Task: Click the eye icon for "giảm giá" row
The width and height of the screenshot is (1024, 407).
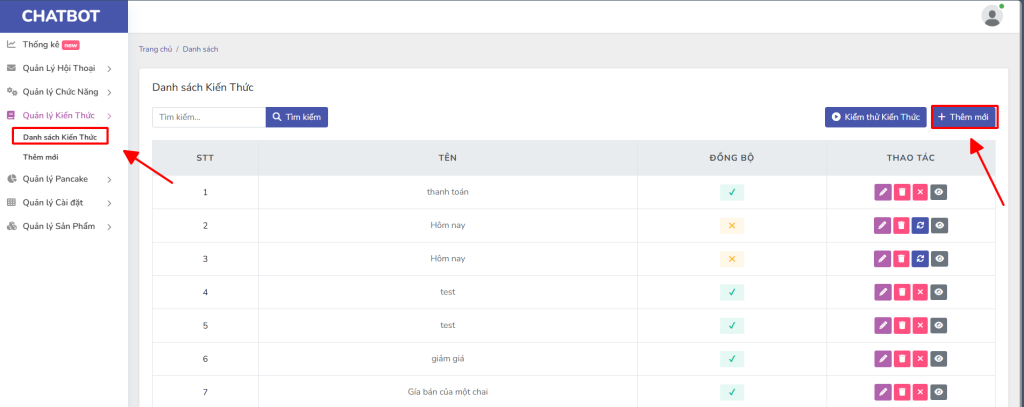Action: pyautogui.click(x=938, y=358)
